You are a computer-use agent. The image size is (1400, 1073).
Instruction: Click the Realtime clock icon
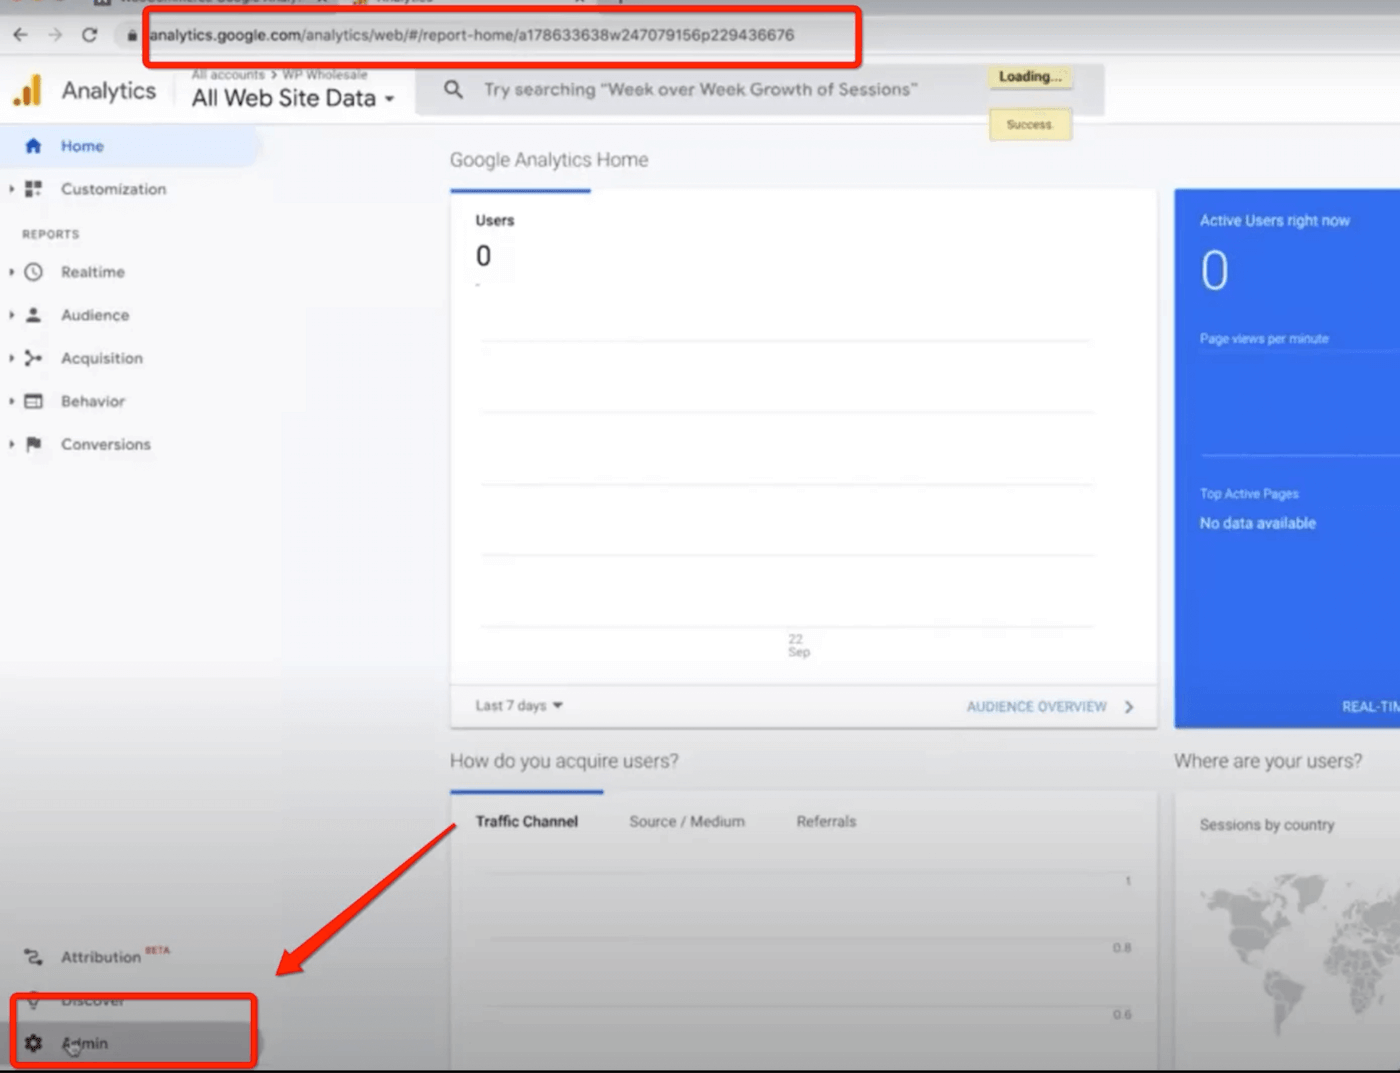point(33,272)
